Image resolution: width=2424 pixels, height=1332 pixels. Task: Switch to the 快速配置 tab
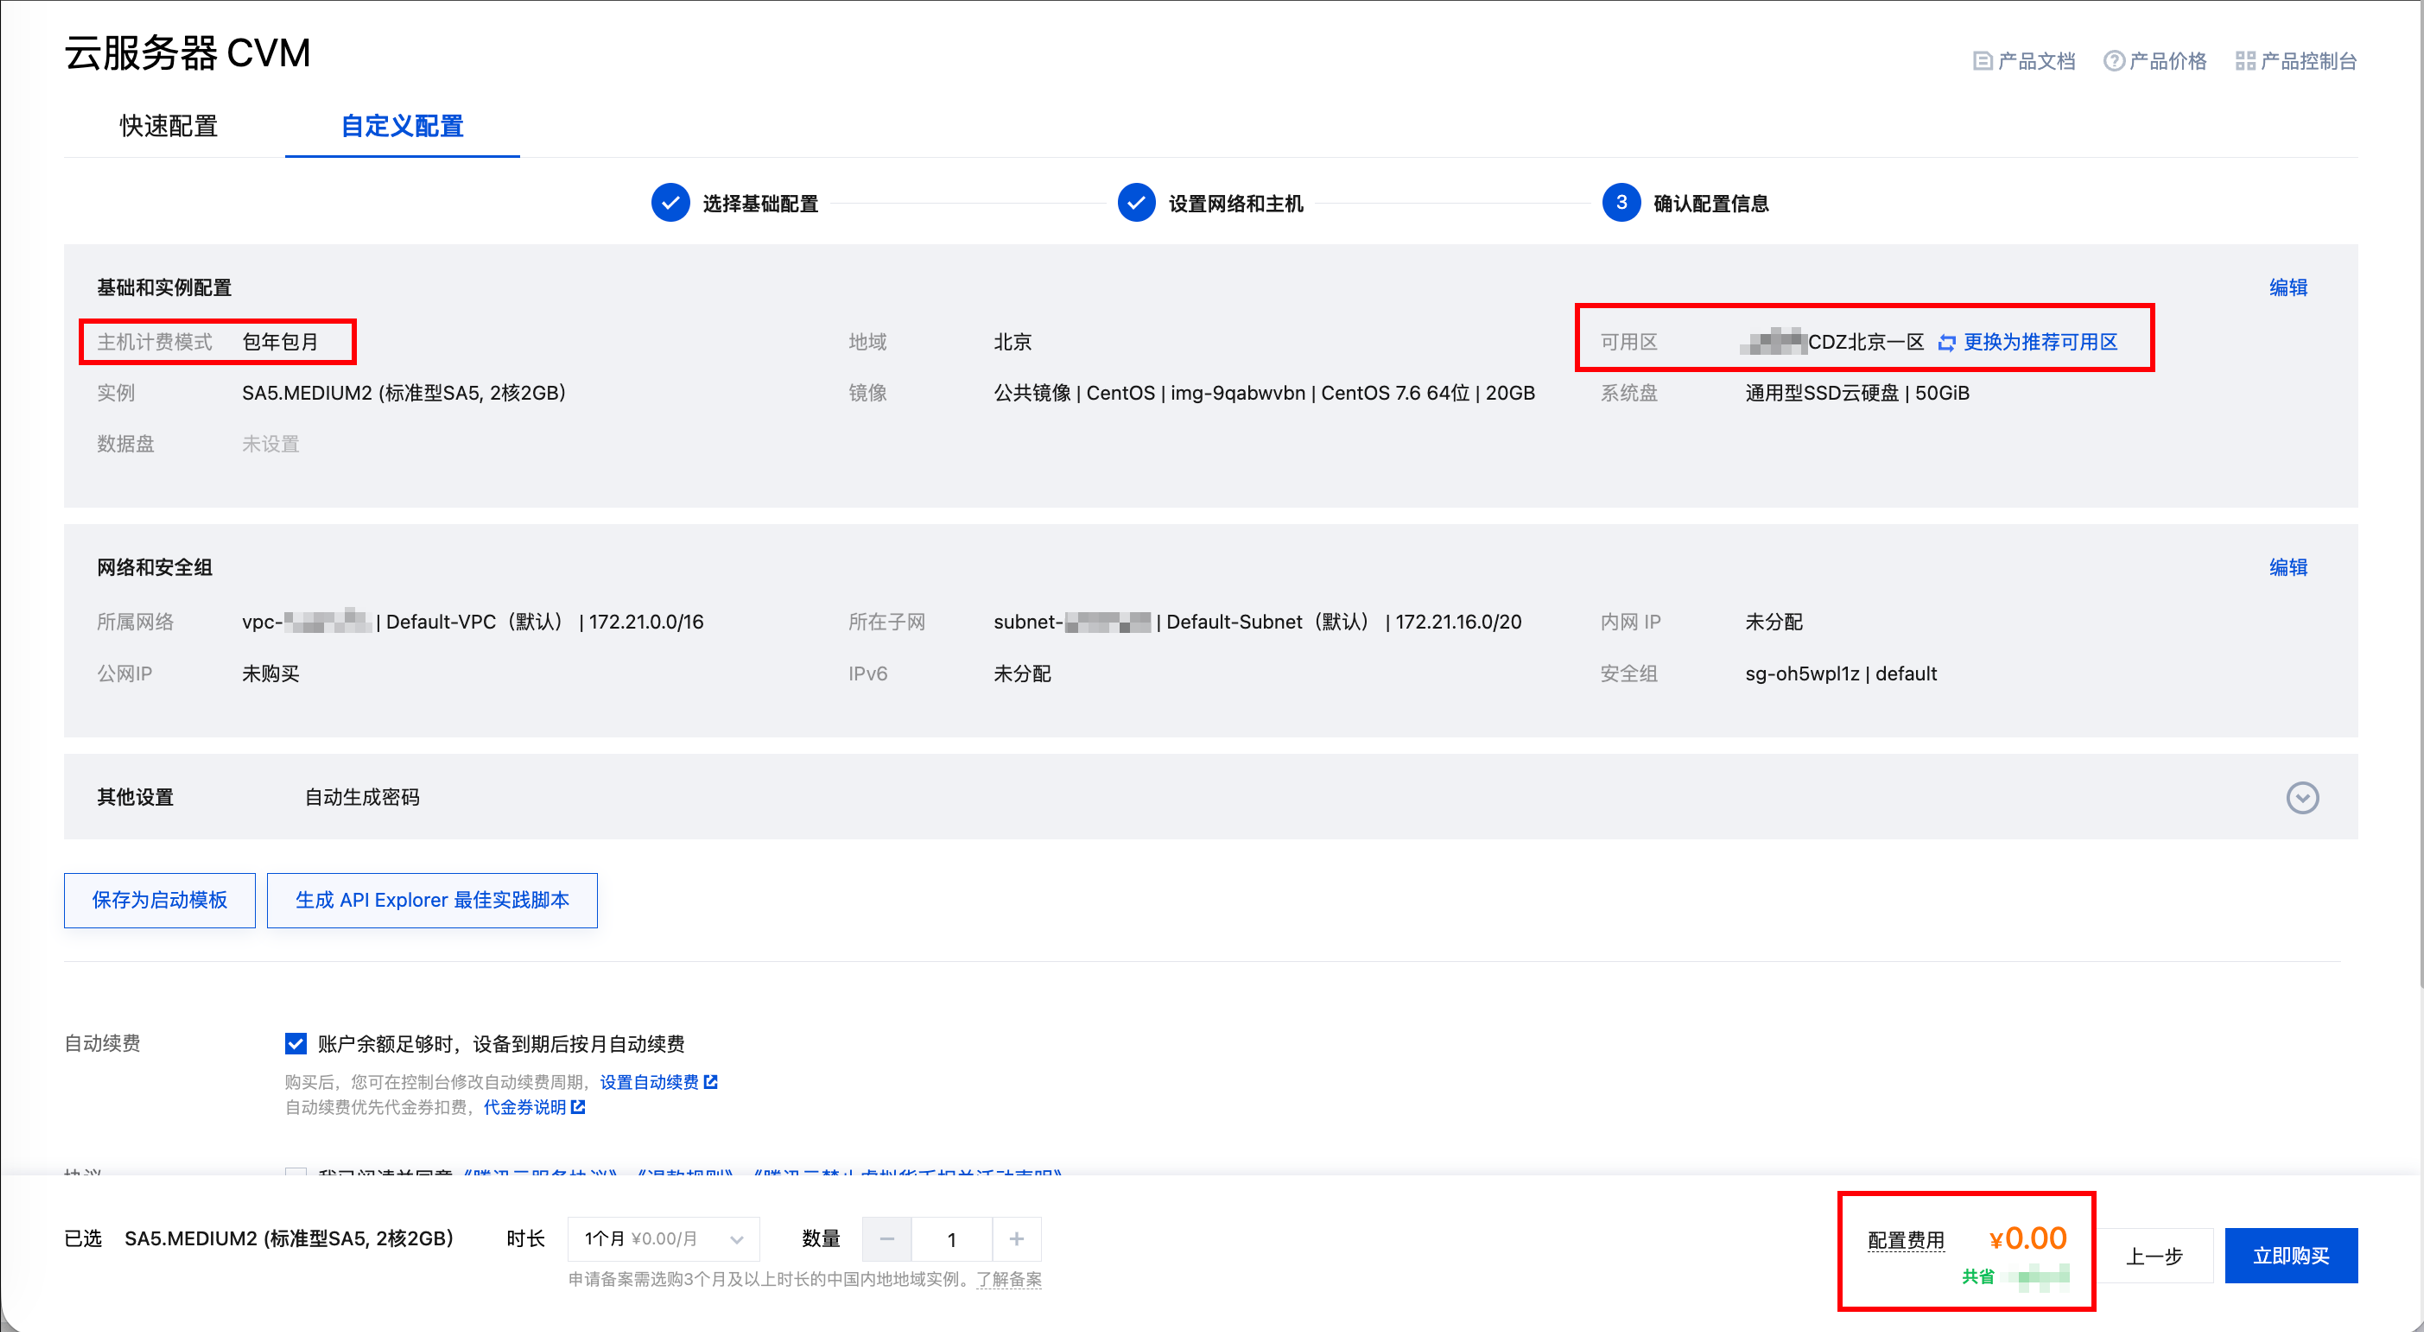pos(169,126)
